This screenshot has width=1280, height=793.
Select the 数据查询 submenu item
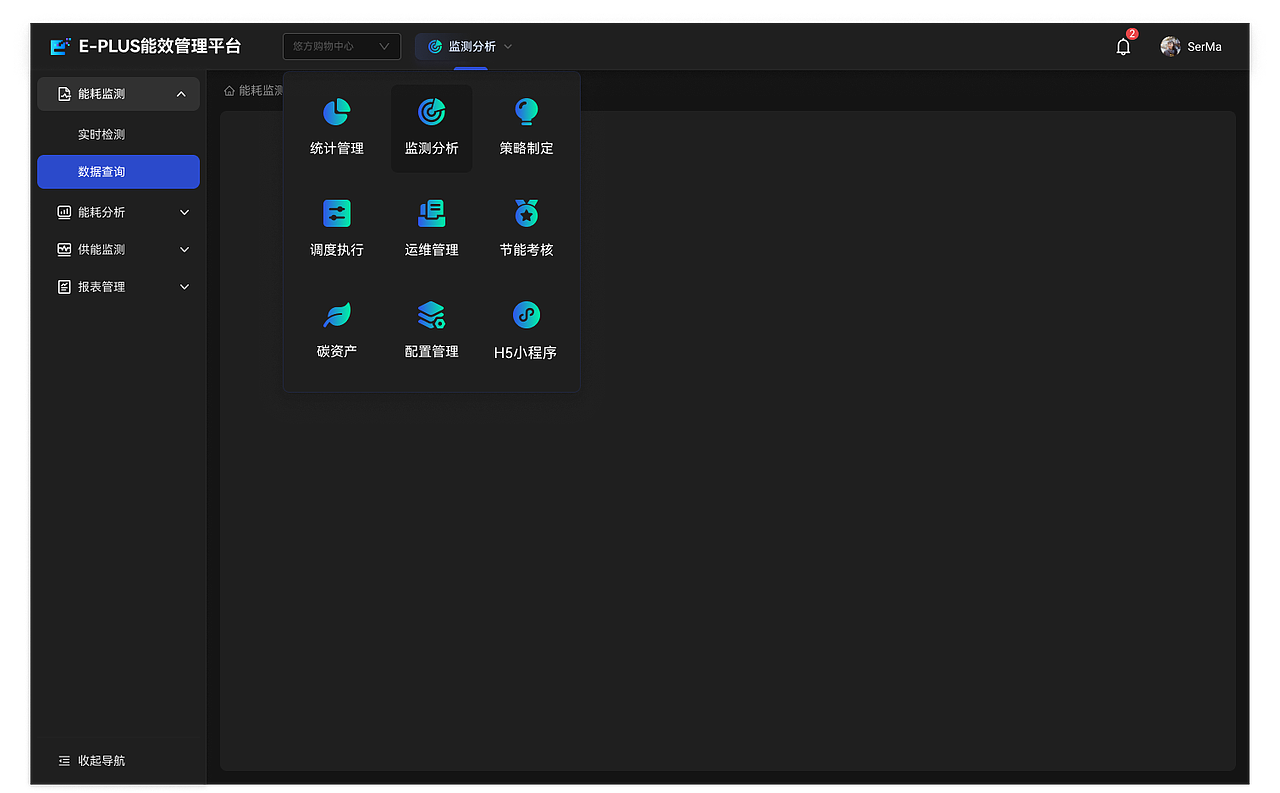pyautogui.click(x=118, y=172)
